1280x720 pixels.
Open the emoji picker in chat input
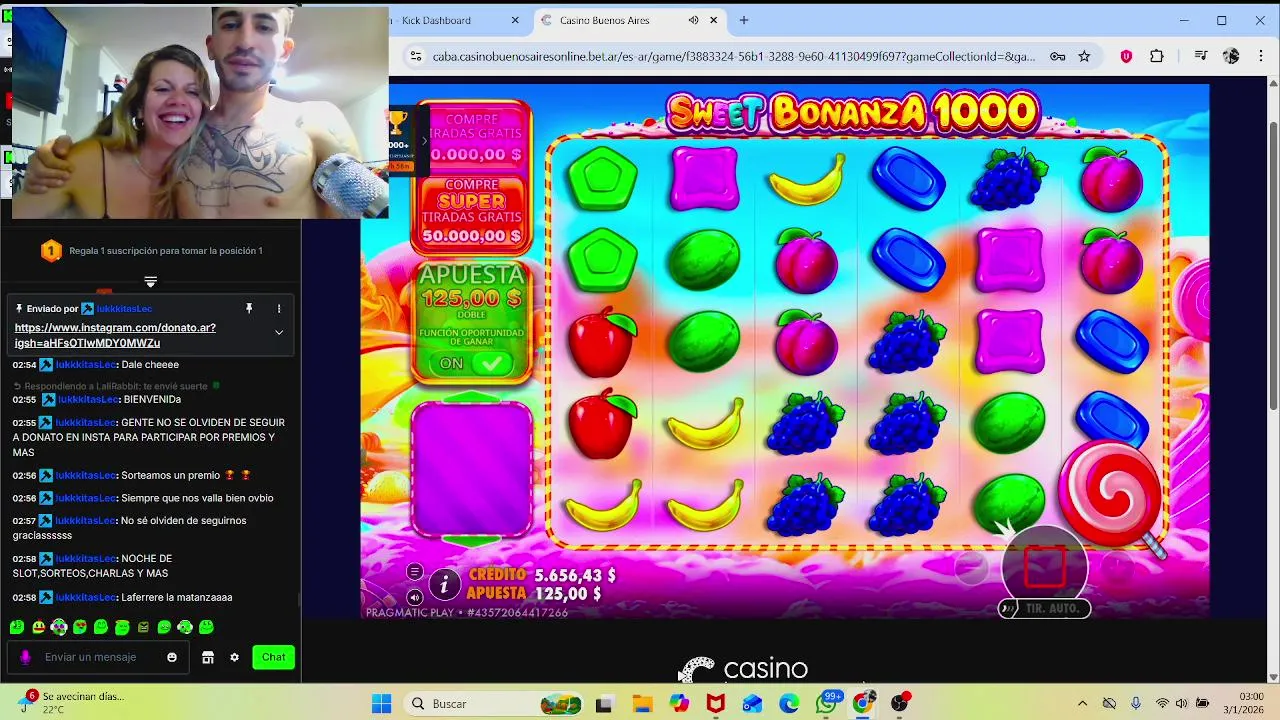click(172, 657)
